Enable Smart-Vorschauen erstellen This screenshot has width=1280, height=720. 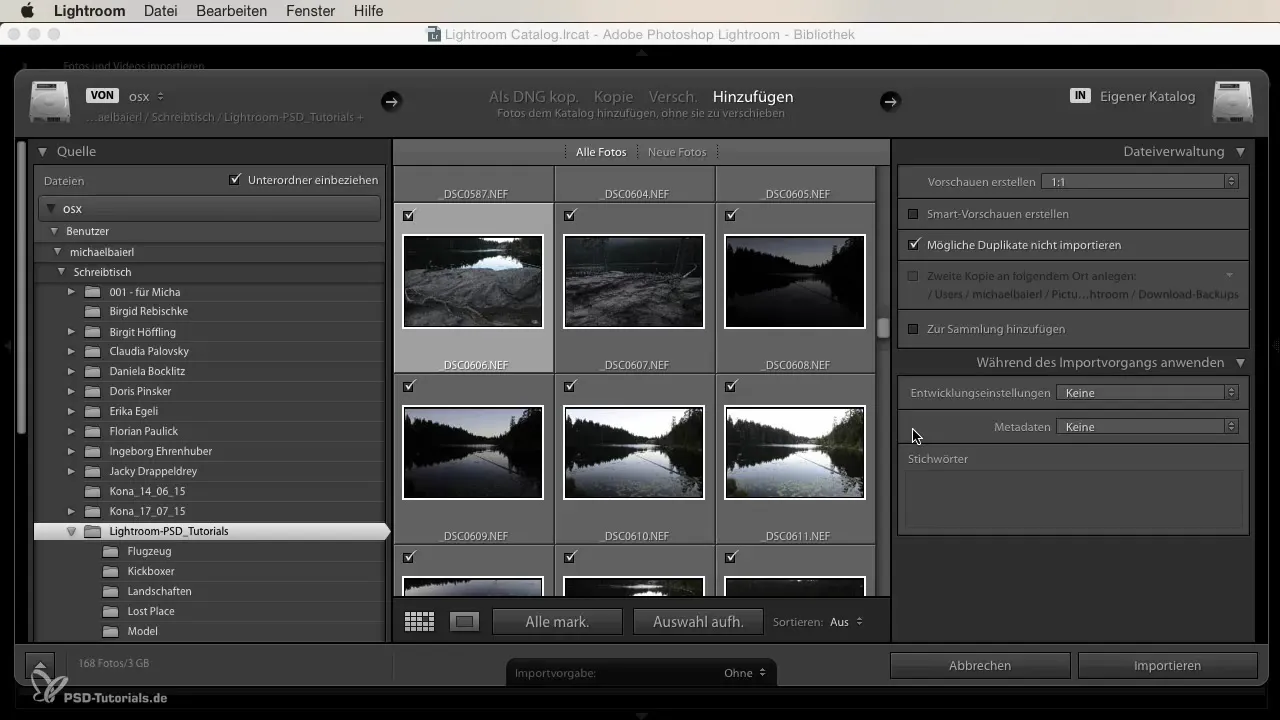913,214
